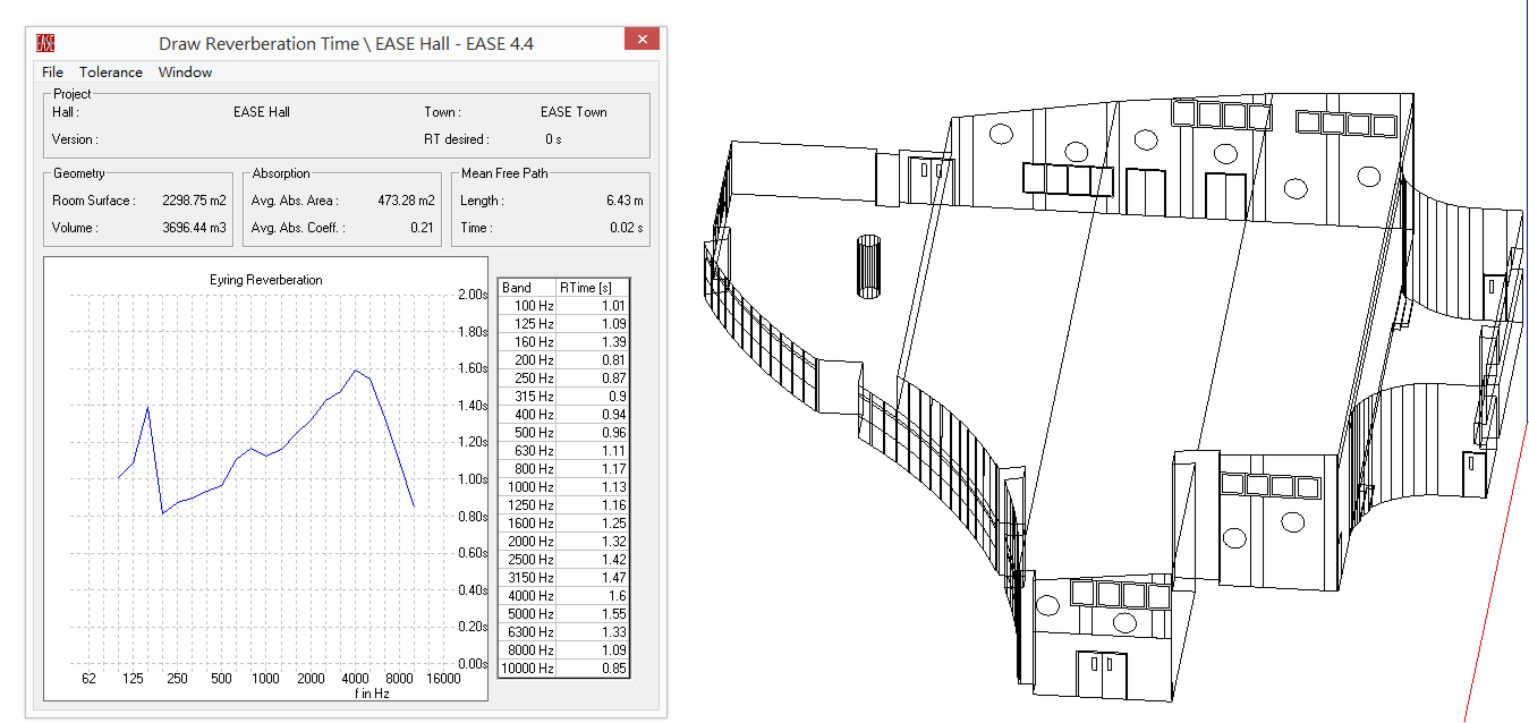Image resolution: width=1529 pixels, height=723 pixels.
Task: Select the 500 Hz band row
Action: (564, 432)
